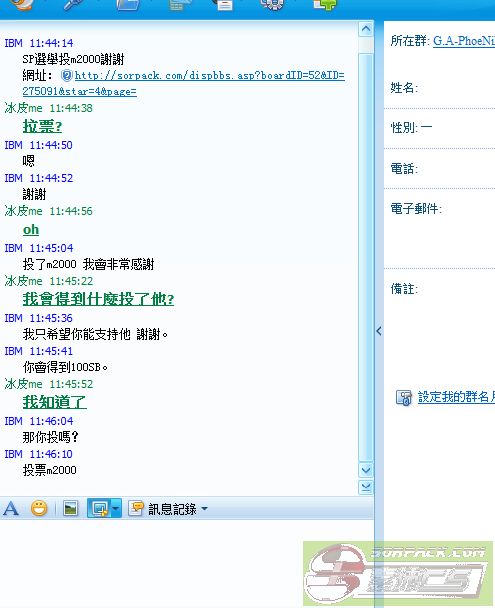Click sender header '冰皮me 11:44:38'

48,108
